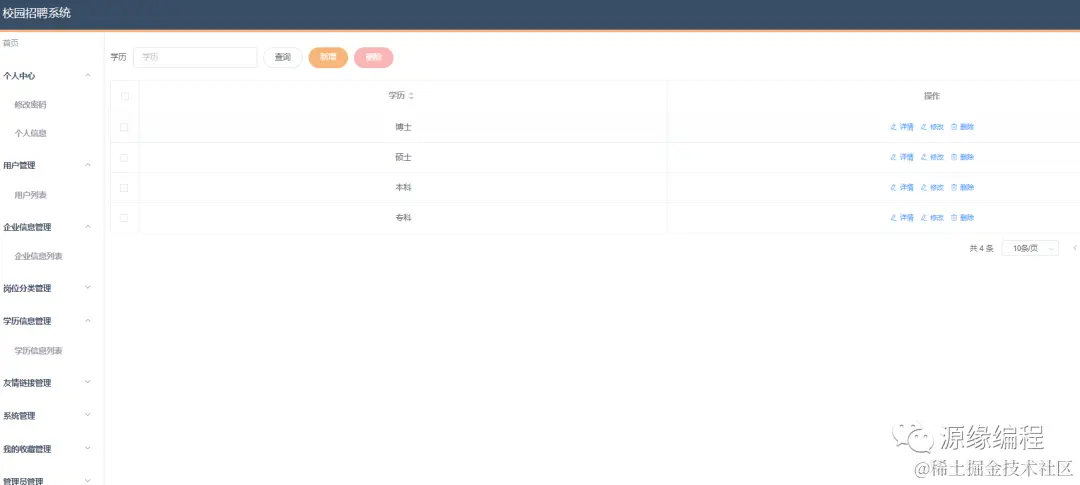
Task: Open 详情 for the 博士 row
Action: pos(902,127)
